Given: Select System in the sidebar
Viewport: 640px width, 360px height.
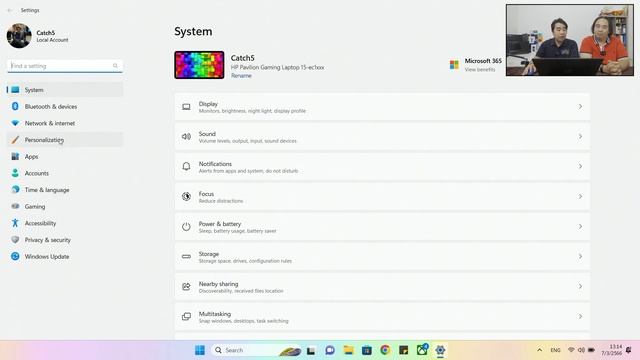Looking at the screenshot, I should click(x=65, y=90).
